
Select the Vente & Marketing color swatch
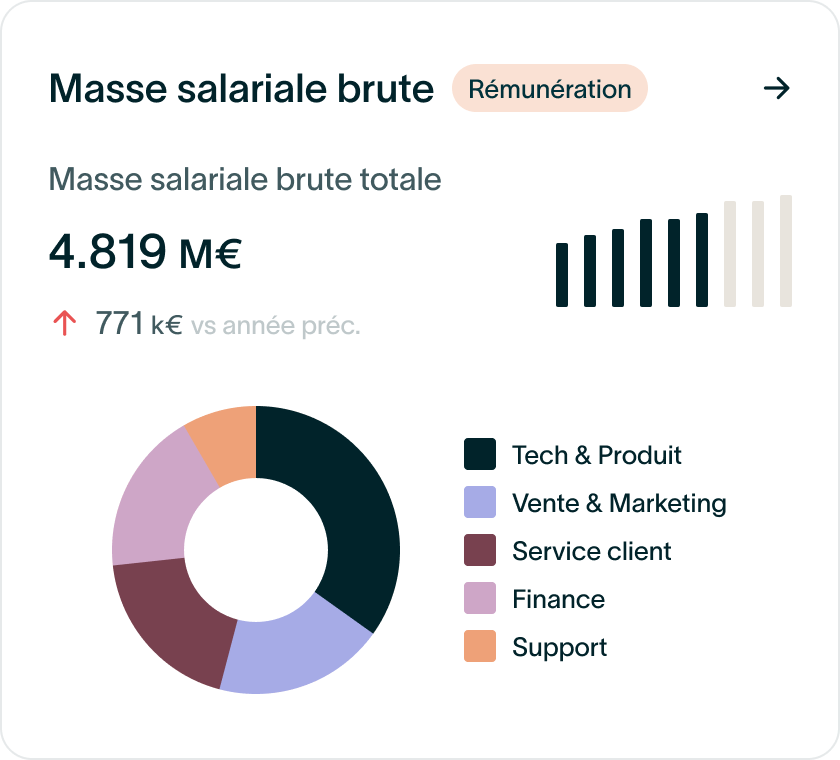coord(479,502)
